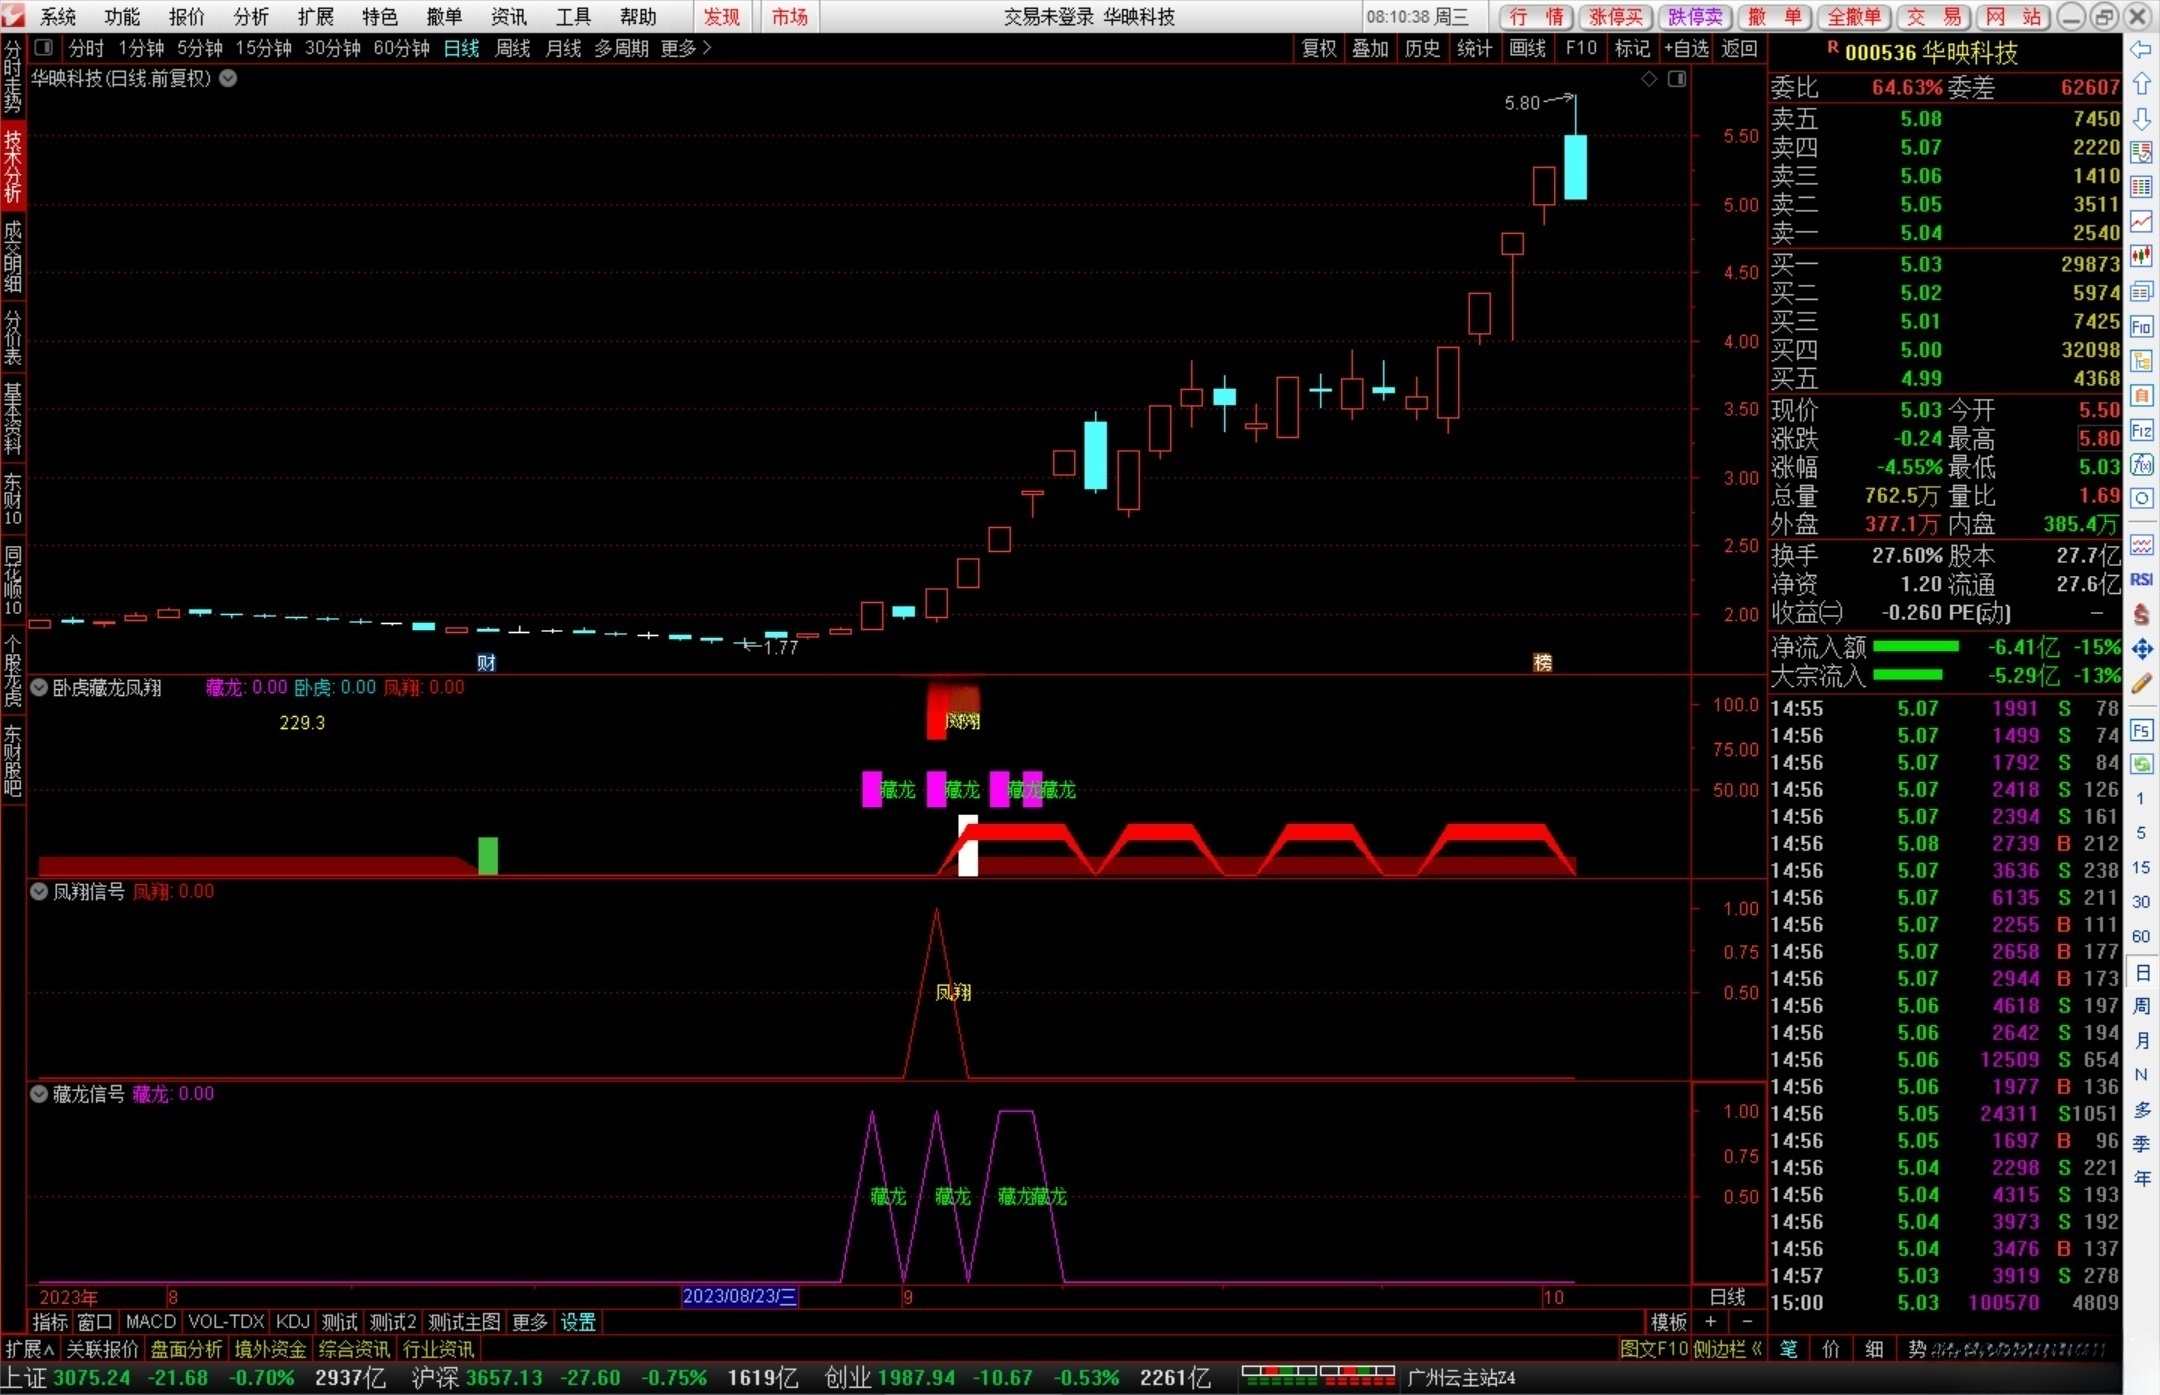Collapse the 卧虎藏龙凤翔 indicator panel toggle
The height and width of the screenshot is (1395, 2160).
click(x=39, y=688)
